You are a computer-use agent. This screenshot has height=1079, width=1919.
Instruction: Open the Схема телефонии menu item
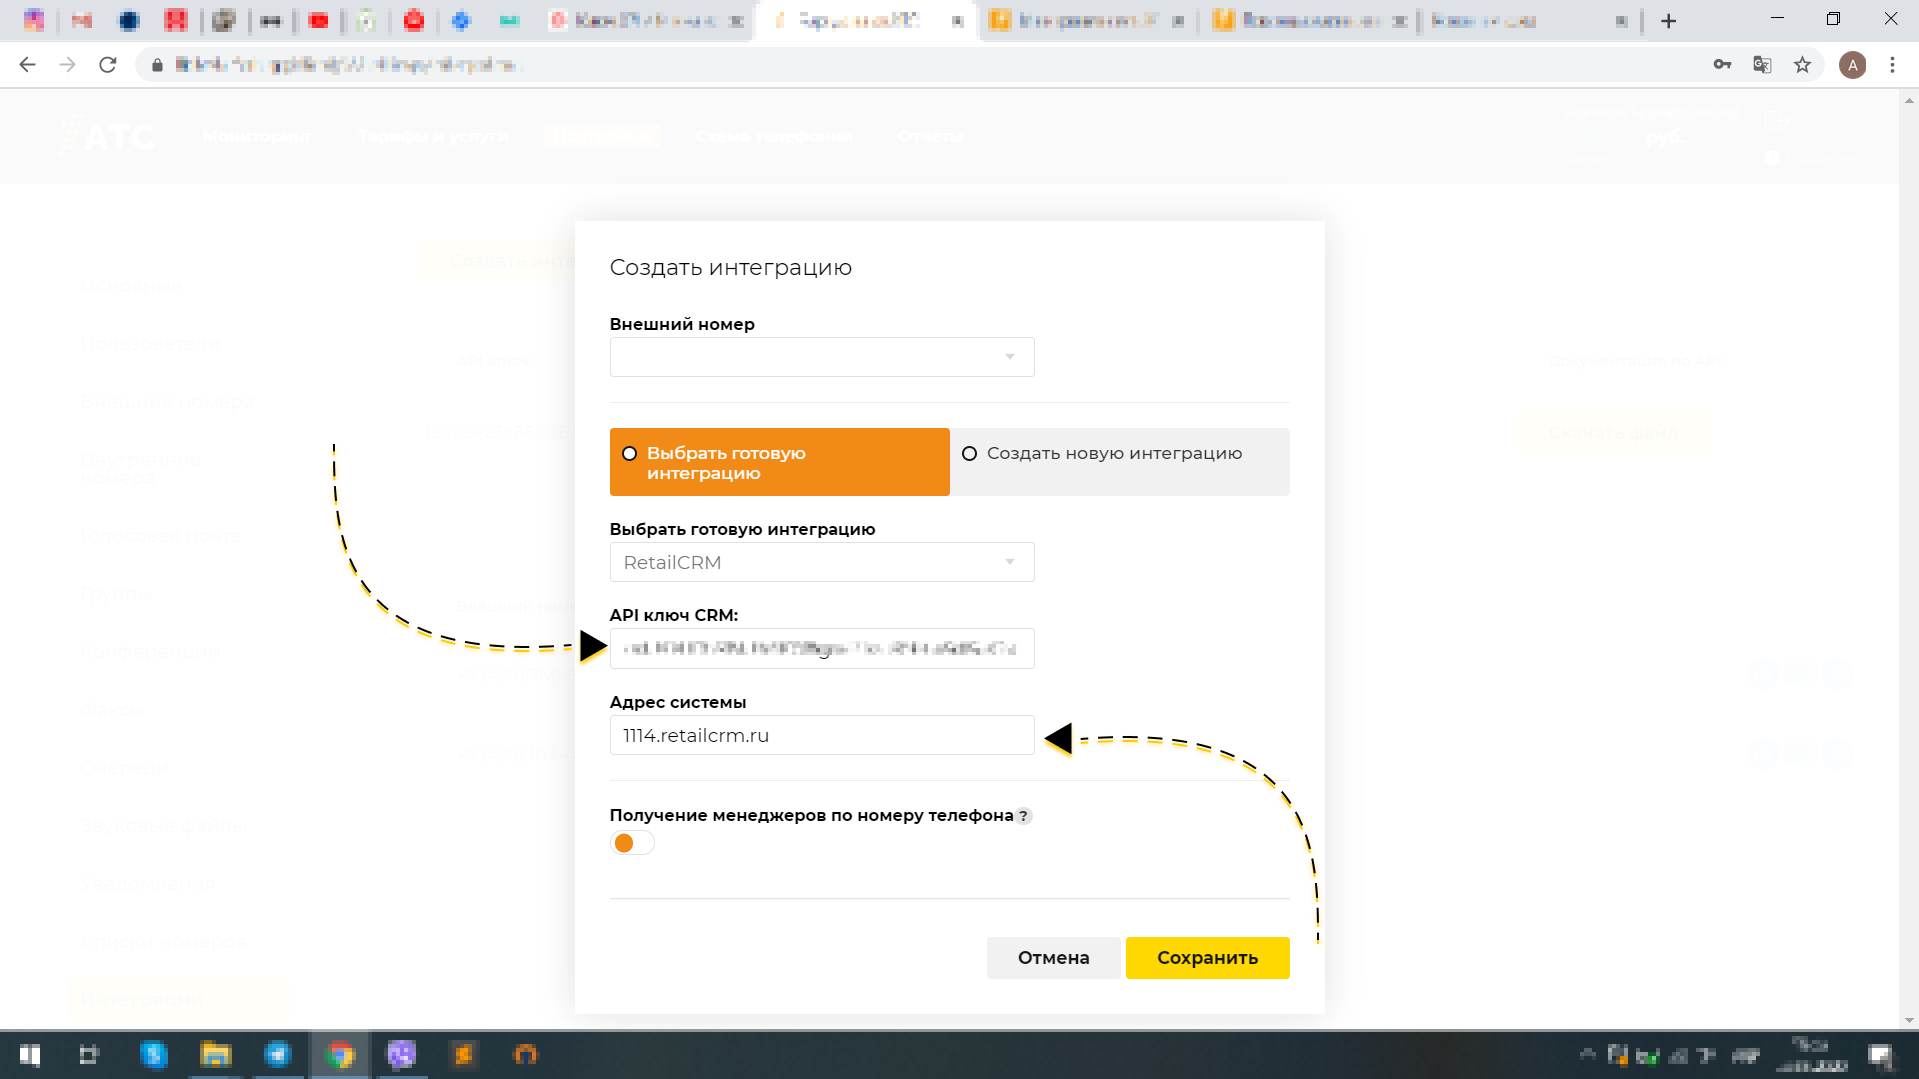(775, 137)
